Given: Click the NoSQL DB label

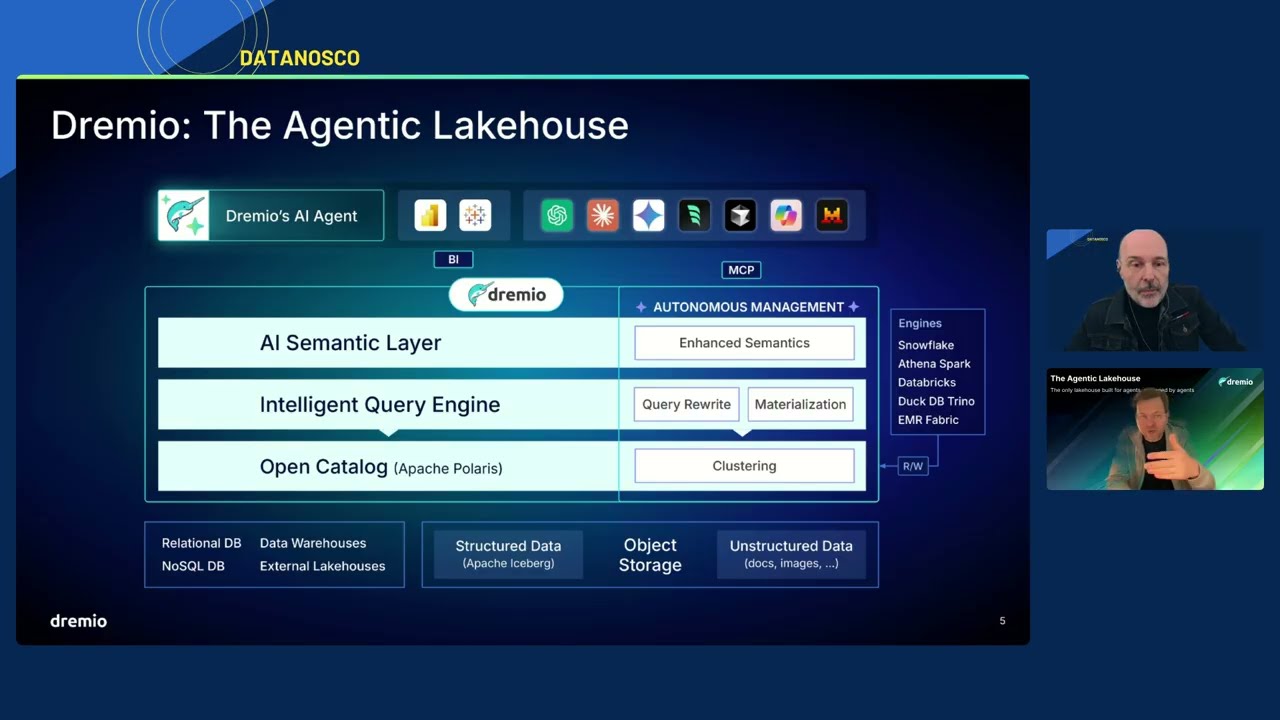Looking at the screenshot, I should (193, 566).
